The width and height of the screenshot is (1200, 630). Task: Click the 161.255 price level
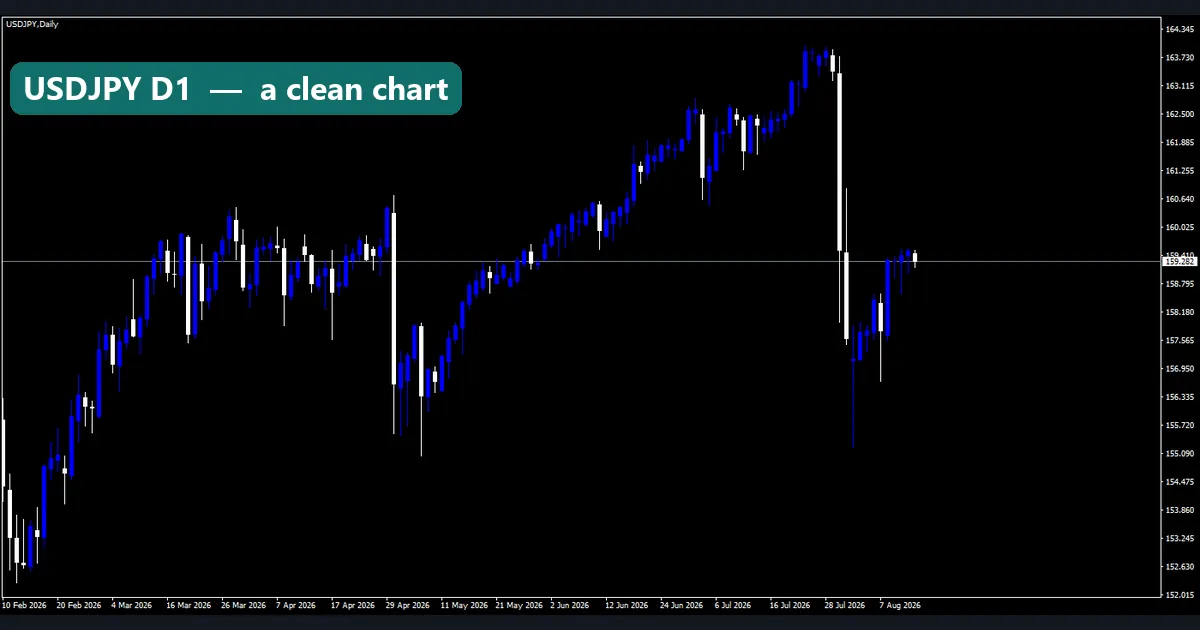(1180, 171)
